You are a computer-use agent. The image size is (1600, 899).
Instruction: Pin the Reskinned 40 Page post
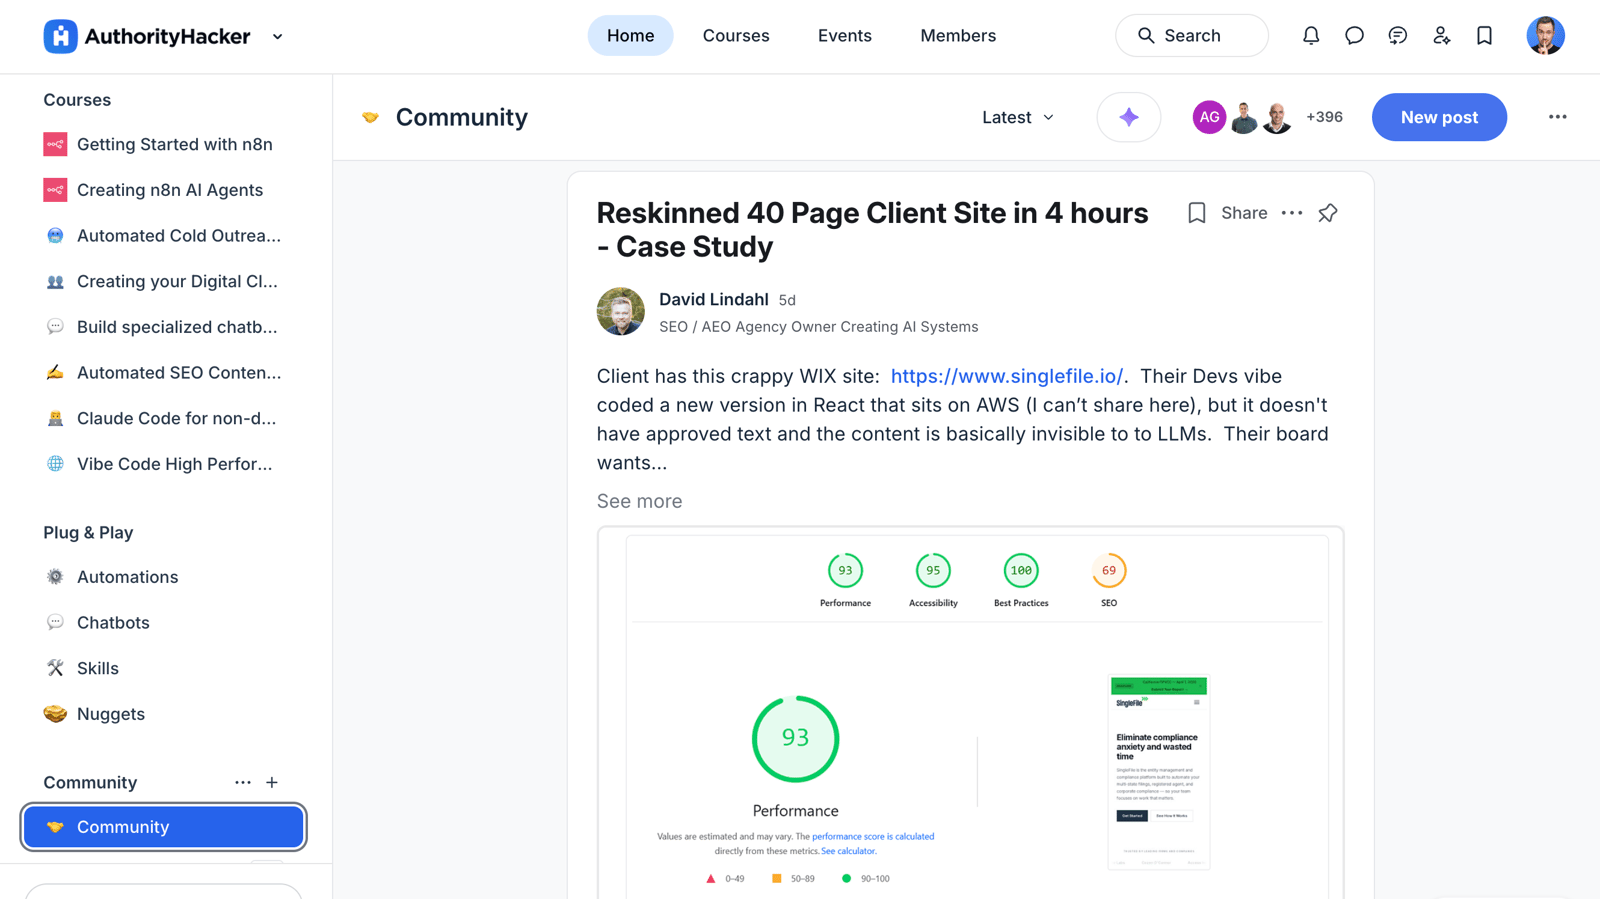coord(1328,213)
